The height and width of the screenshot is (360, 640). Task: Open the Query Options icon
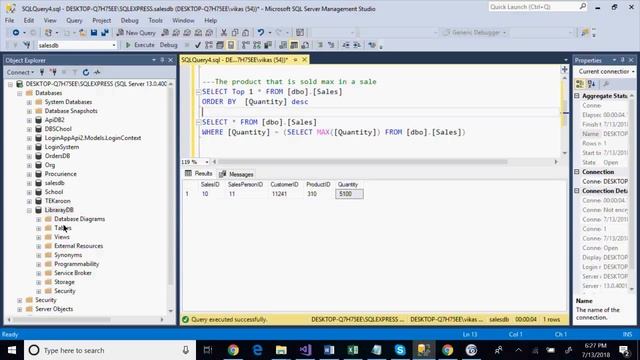pos(220,45)
